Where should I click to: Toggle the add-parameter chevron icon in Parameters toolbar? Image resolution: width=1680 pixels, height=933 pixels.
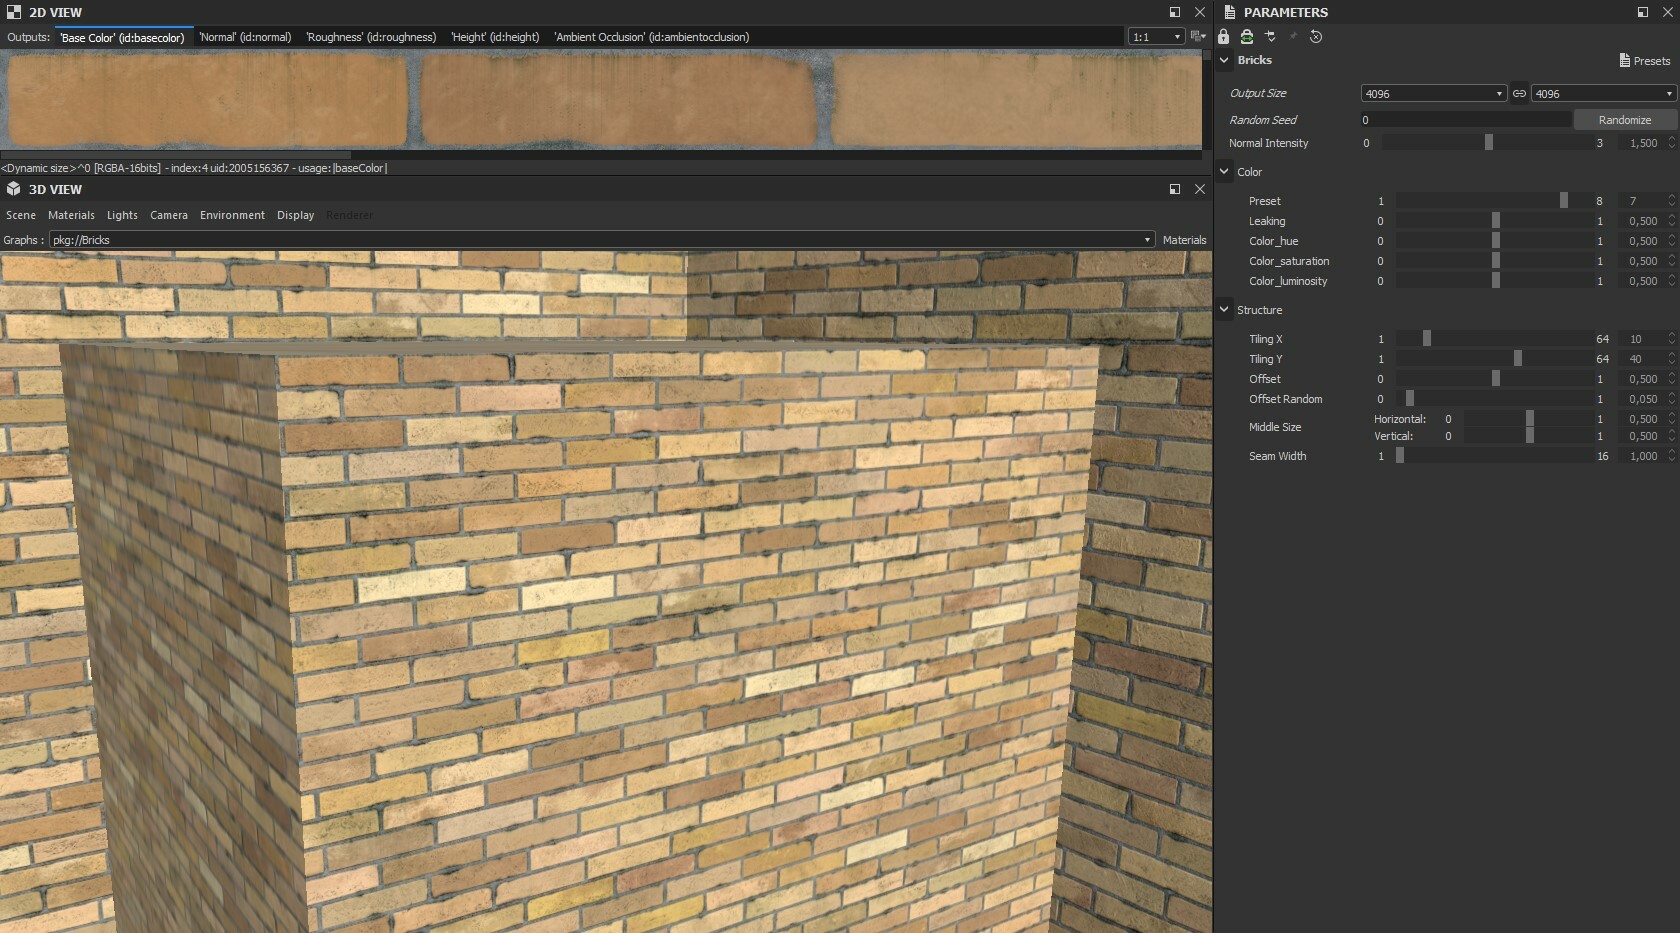pyautogui.click(x=1270, y=37)
